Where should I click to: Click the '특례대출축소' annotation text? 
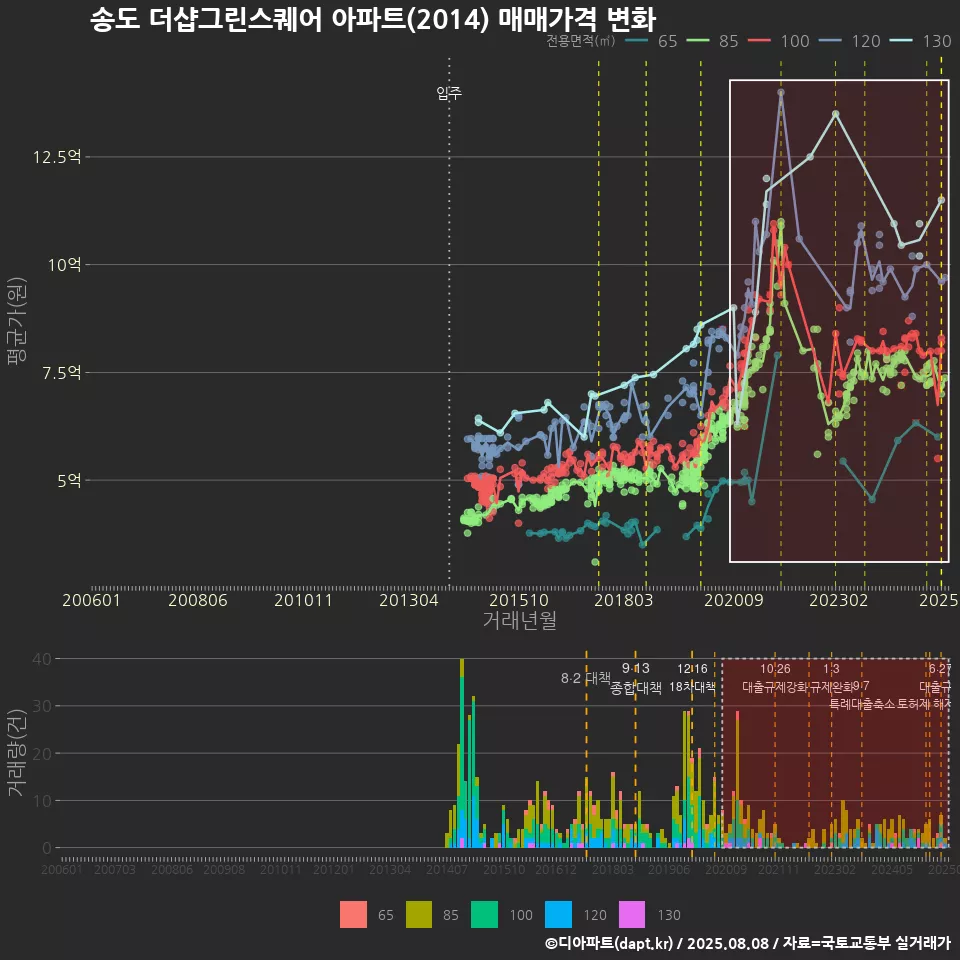pos(862,704)
